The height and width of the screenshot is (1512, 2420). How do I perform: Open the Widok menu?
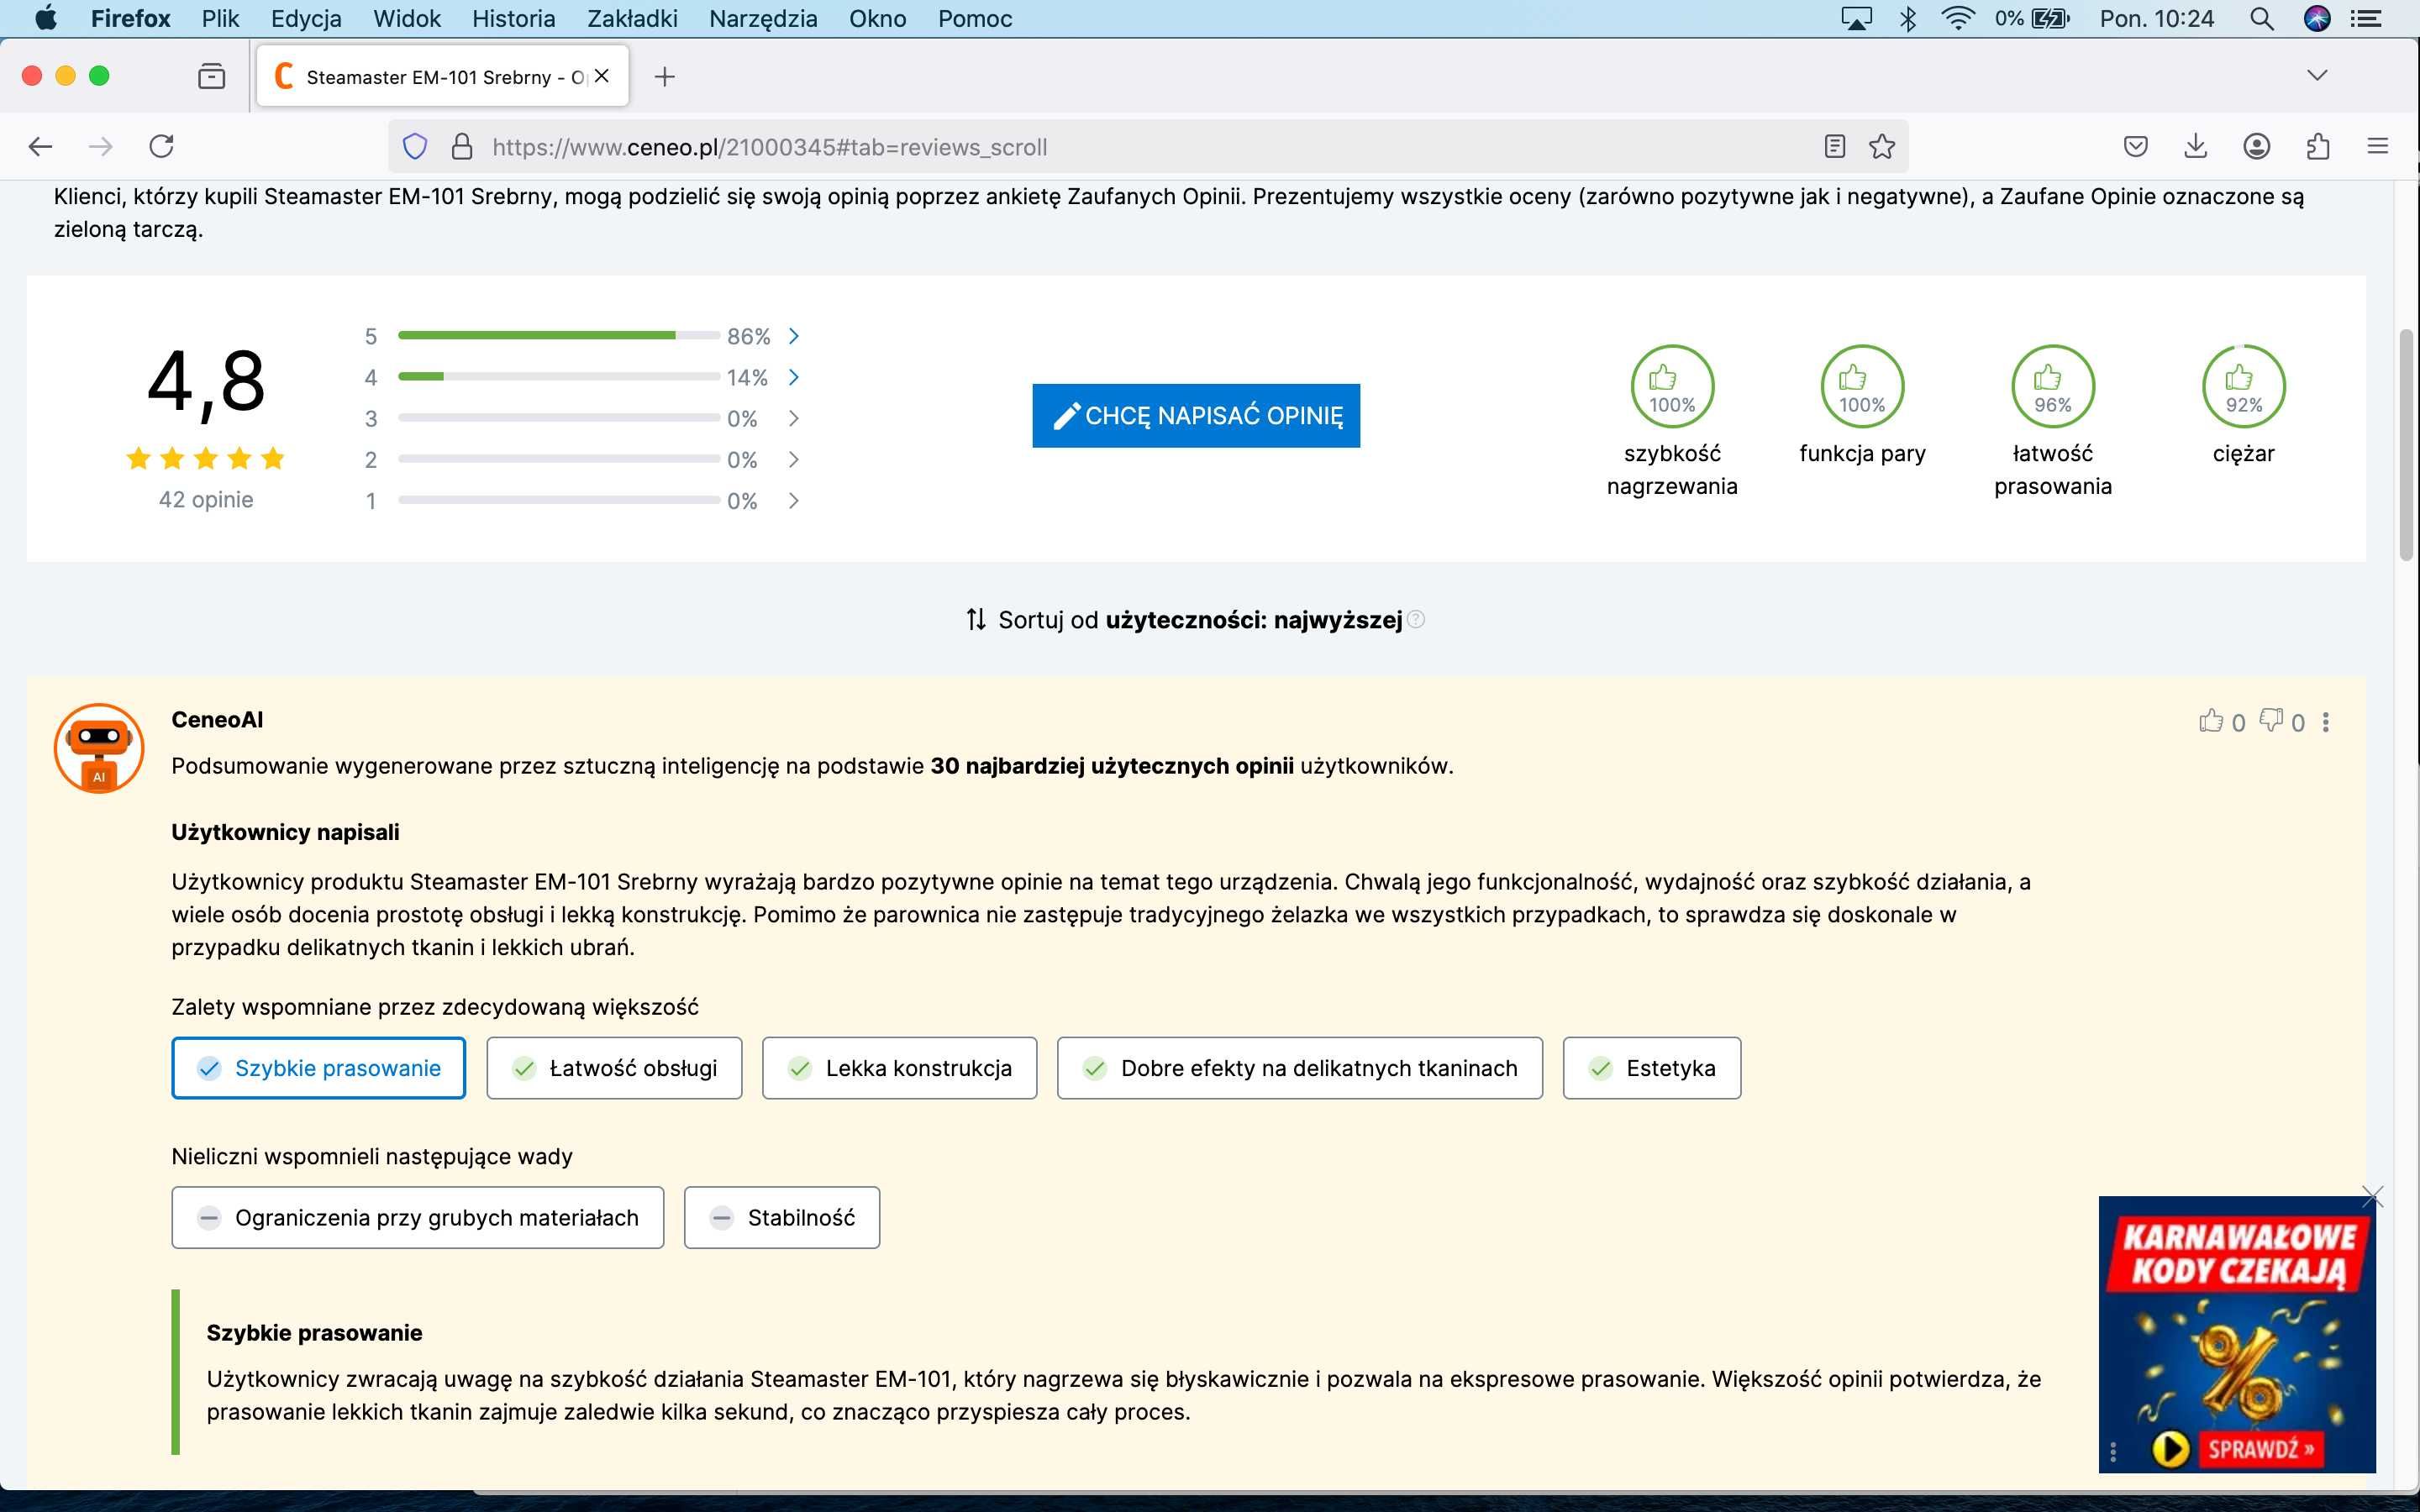click(x=407, y=18)
